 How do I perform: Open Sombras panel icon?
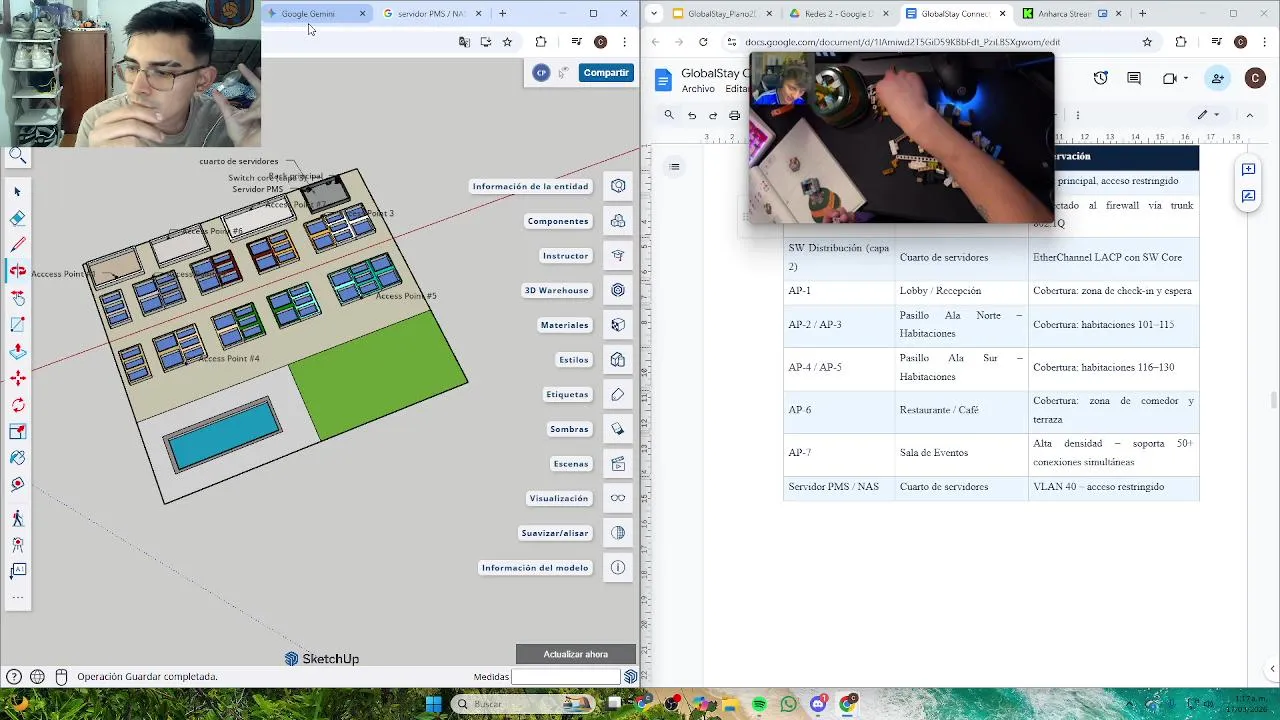click(x=618, y=429)
